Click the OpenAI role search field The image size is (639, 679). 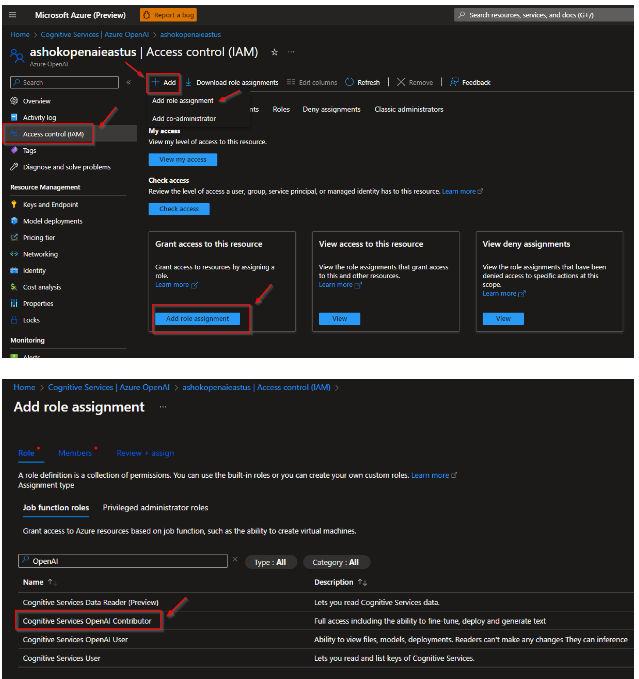[x=123, y=561]
